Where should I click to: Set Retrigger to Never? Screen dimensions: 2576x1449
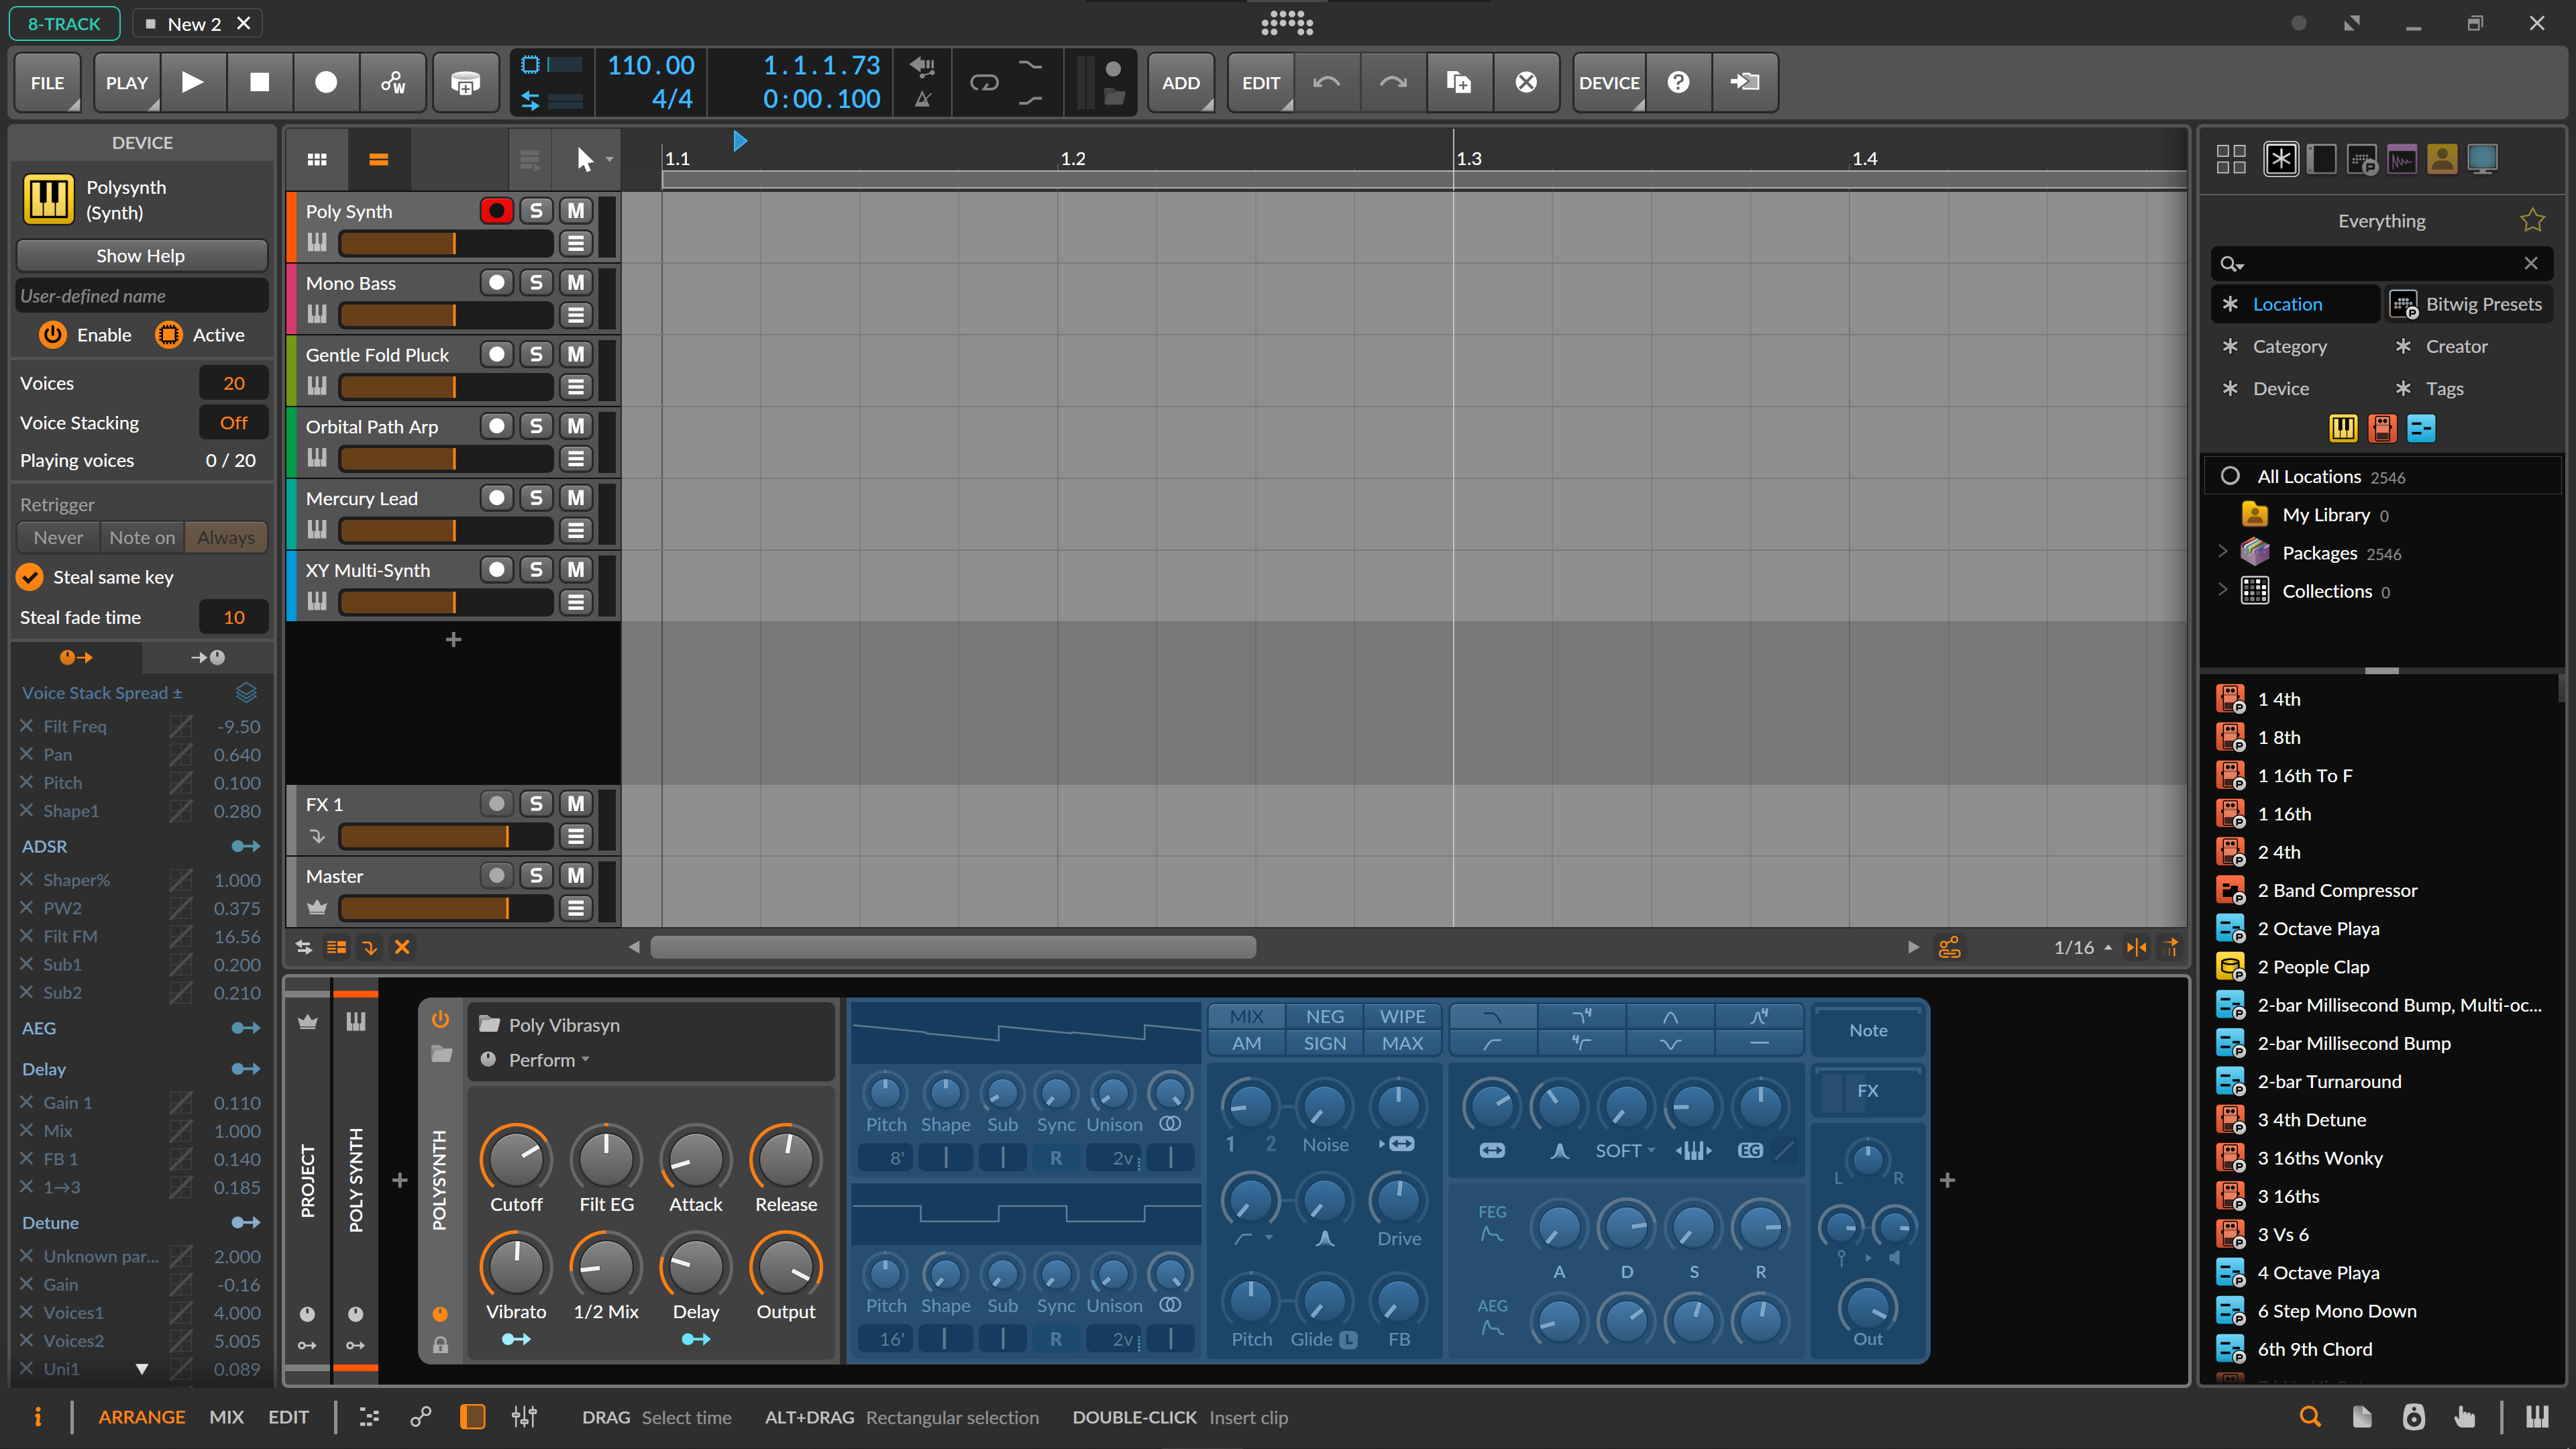(58, 537)
